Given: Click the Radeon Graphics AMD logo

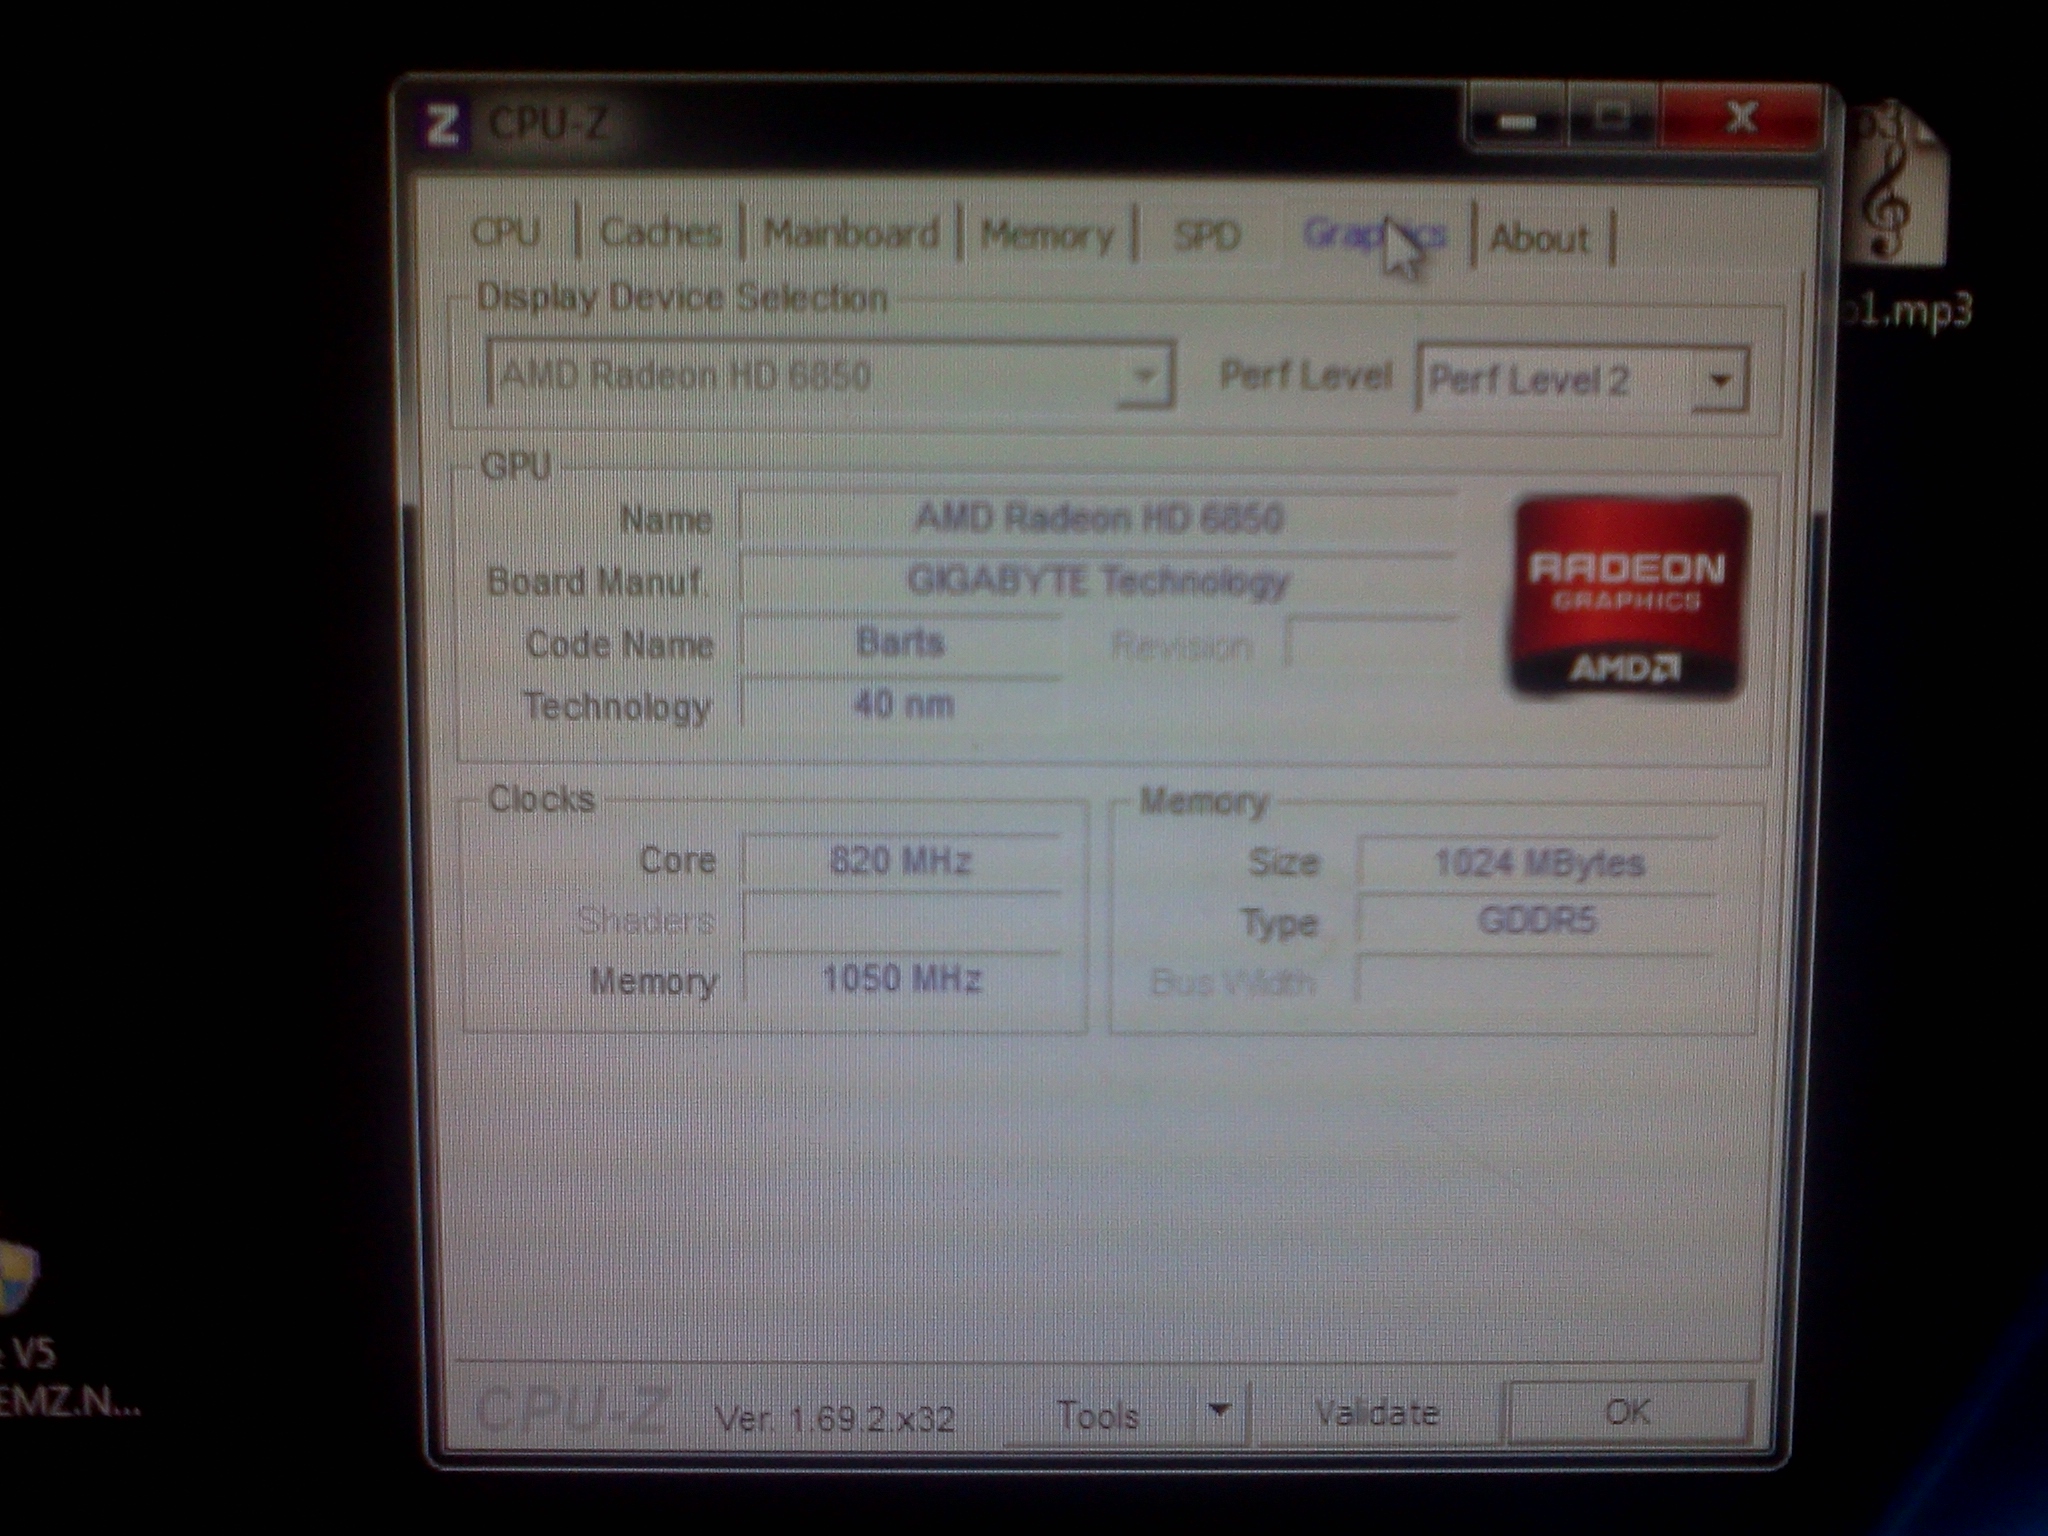Looking at the screenshot, I should [1628, 596].
